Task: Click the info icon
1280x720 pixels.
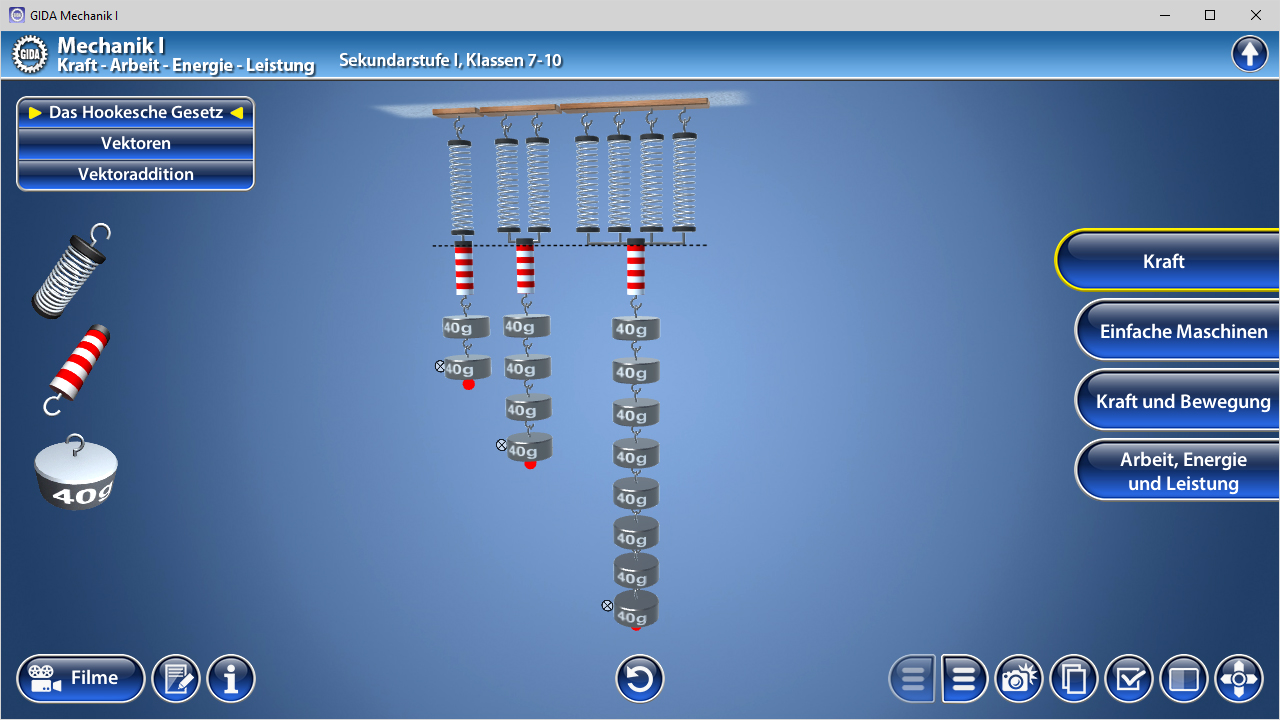Action: click(230, 678)
